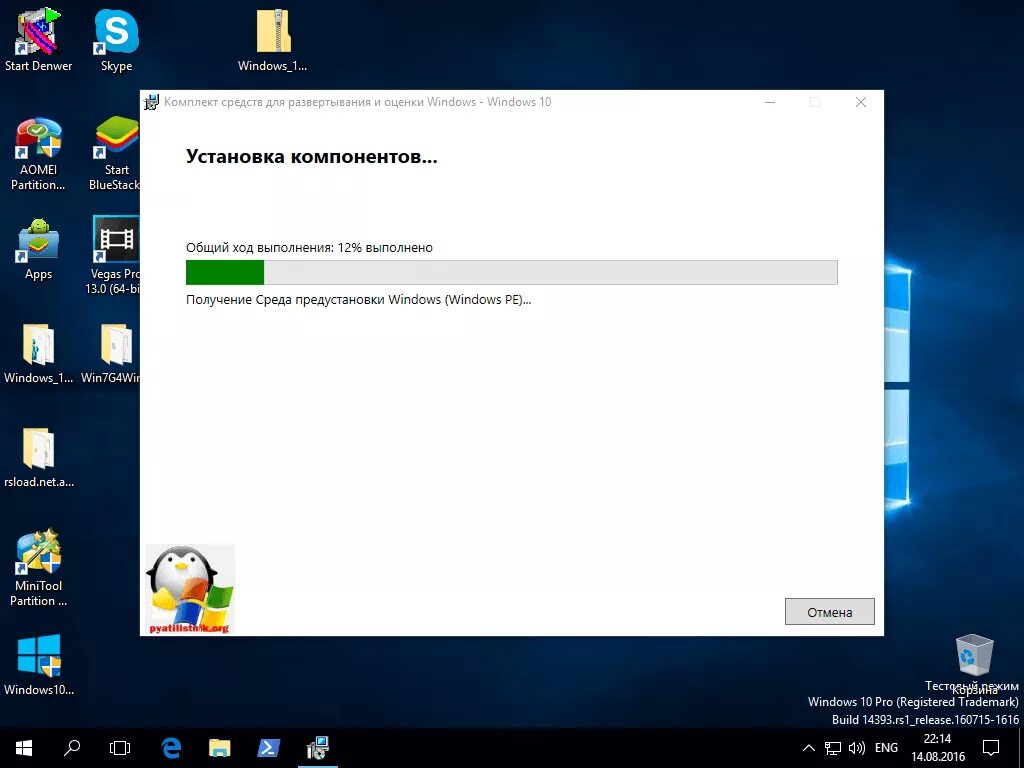Select the Vegas Pro 13.0 desktop icon

[x=114, y=256]
